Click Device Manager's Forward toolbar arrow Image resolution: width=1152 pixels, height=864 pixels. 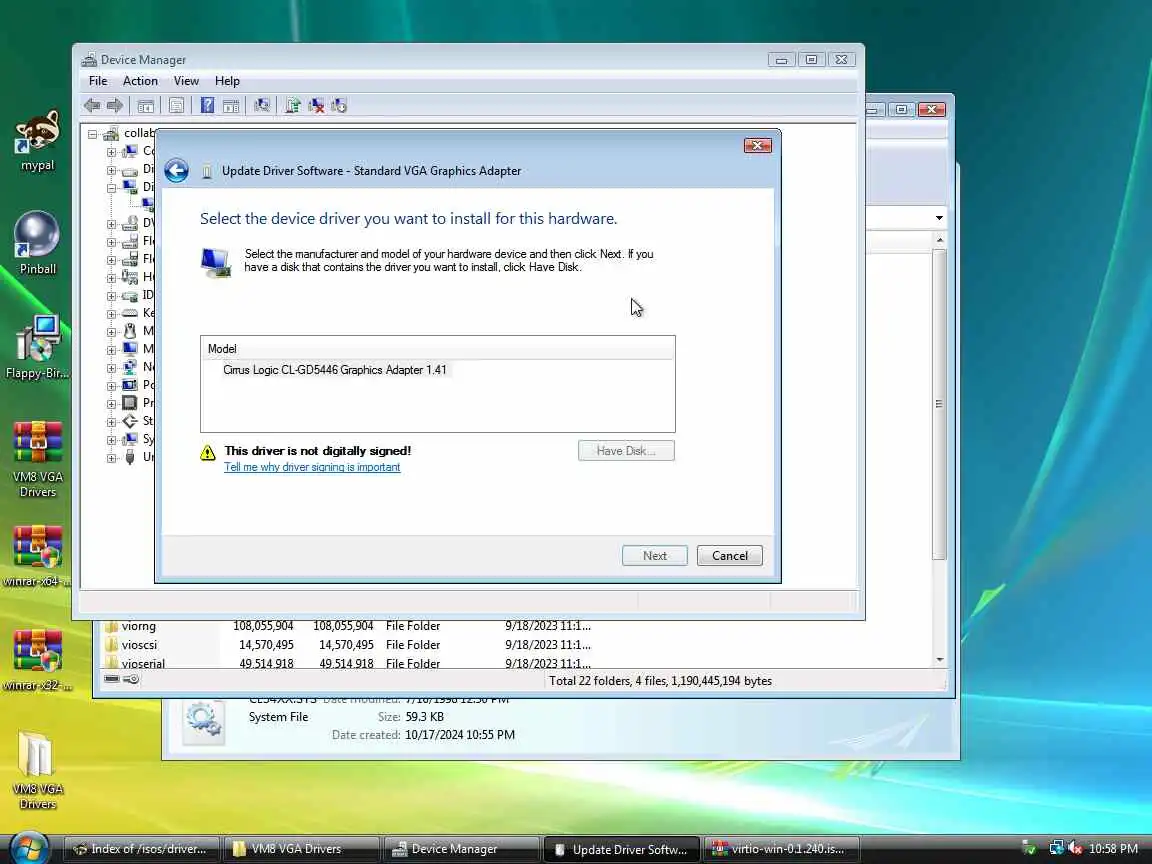(x=115, y=106)
